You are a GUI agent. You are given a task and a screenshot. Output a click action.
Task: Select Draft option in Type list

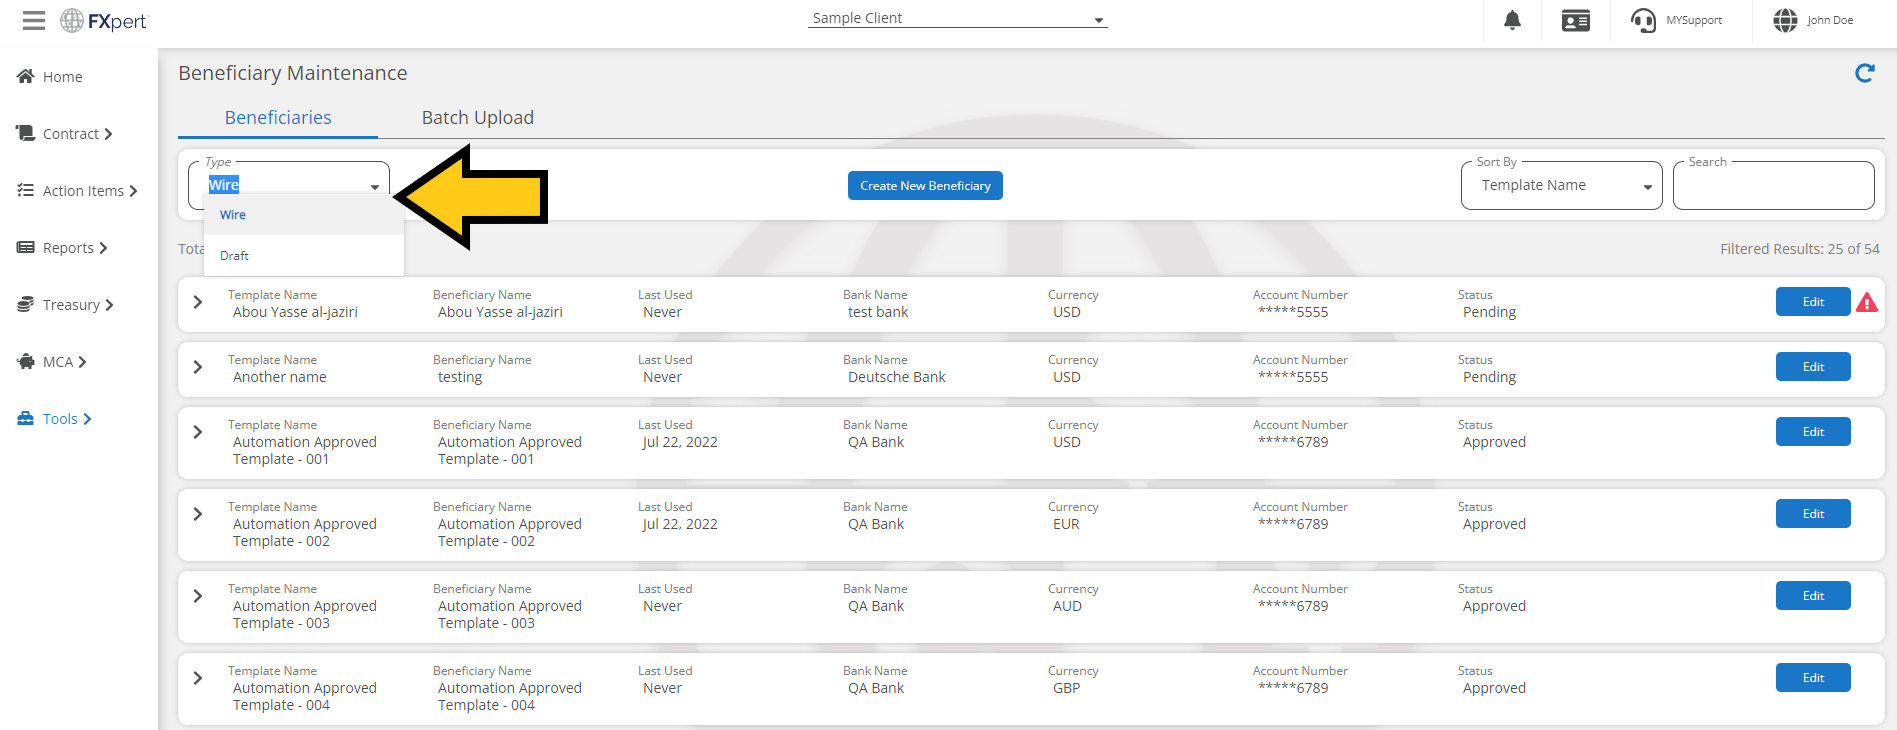point(304,256)
